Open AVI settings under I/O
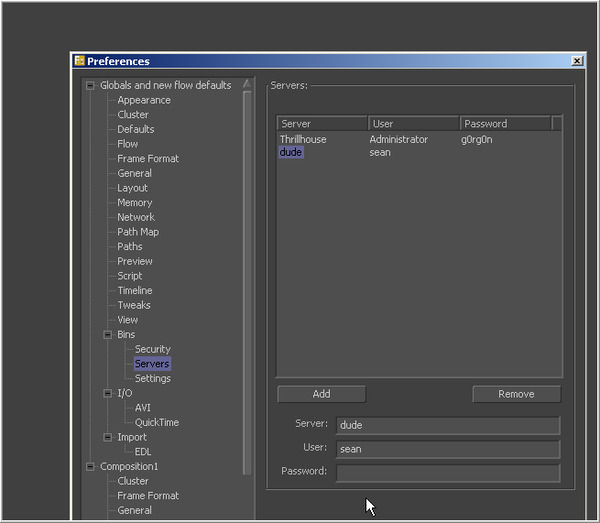The height and width of the screenshot is (523, 600). click(x=143, y=408)
